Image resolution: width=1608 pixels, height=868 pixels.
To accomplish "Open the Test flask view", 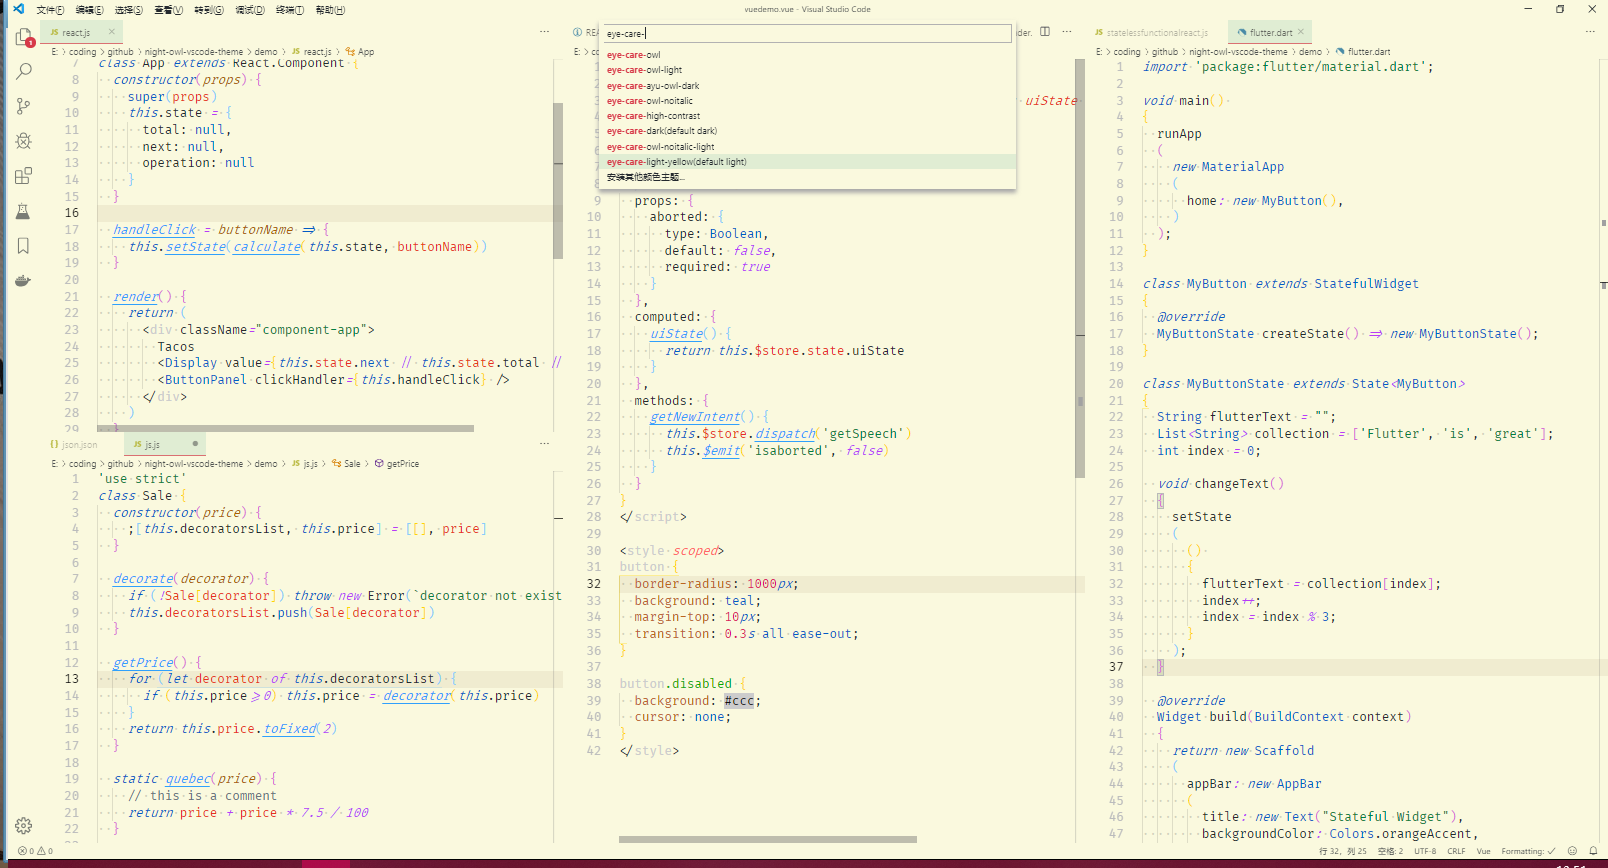I will pos(24,211).
